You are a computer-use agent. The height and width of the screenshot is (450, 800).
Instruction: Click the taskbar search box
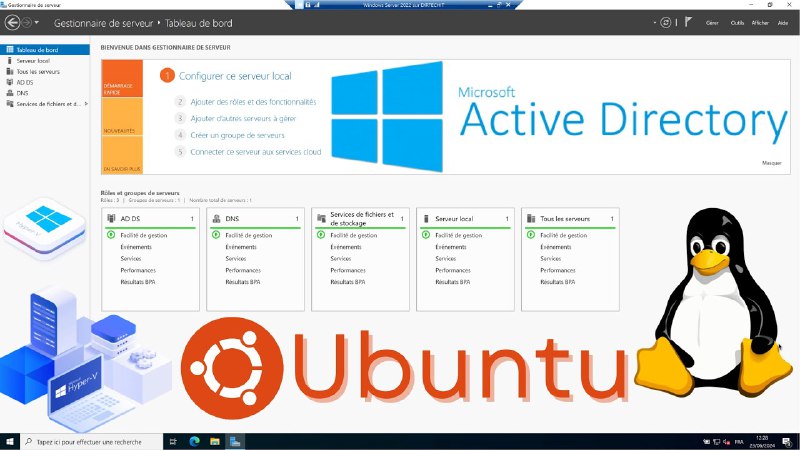click(92, 442)
